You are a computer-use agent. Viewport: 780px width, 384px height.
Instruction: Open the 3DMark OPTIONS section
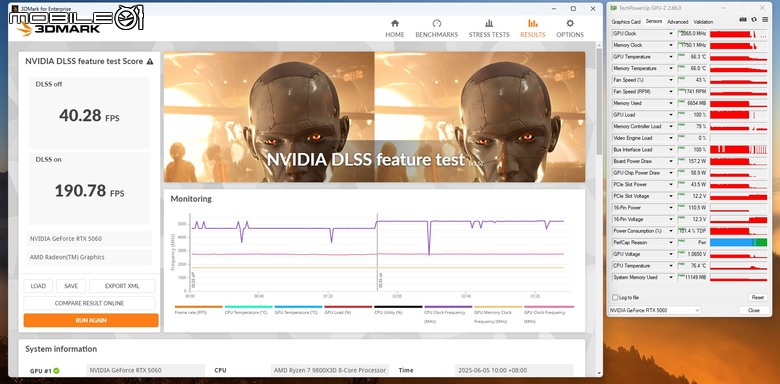point(570,29)
